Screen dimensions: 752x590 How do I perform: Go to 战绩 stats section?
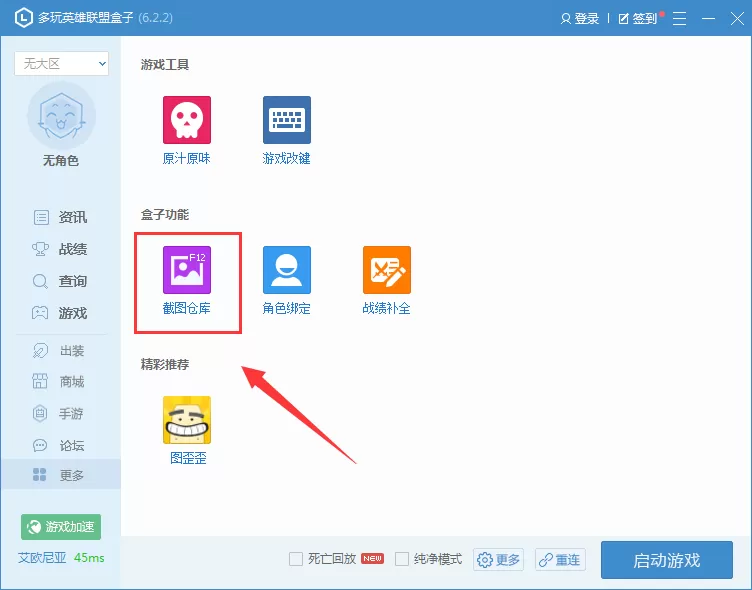point(60,249)
